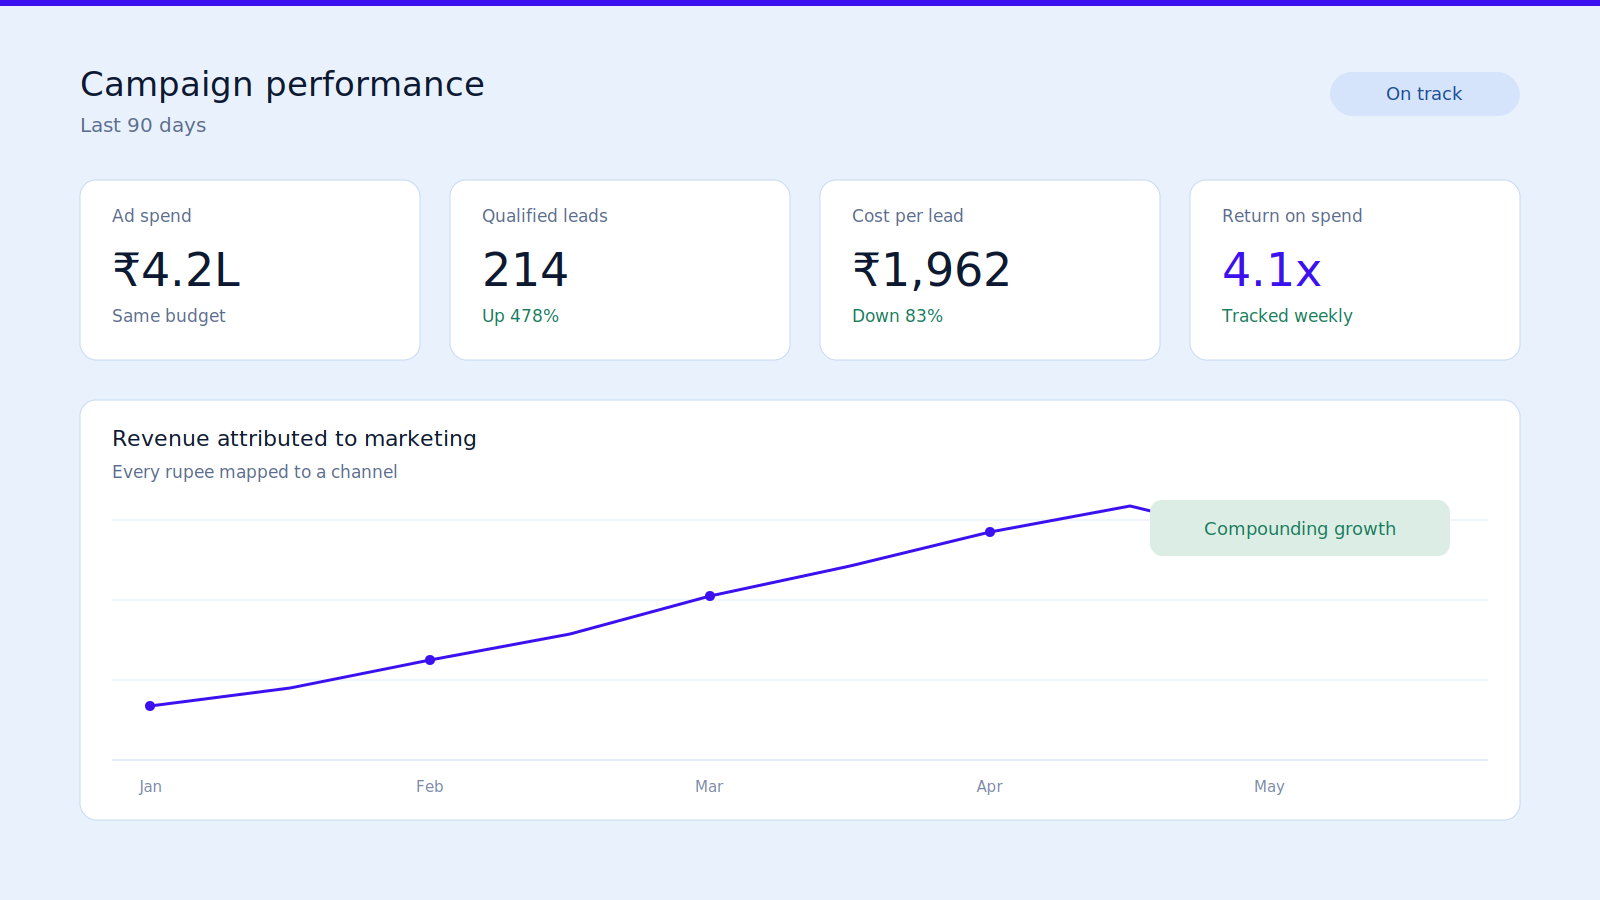This screenshot has width=1600, height=900.
Task: Select the Mar data point on chart
Action: [710, 596]
